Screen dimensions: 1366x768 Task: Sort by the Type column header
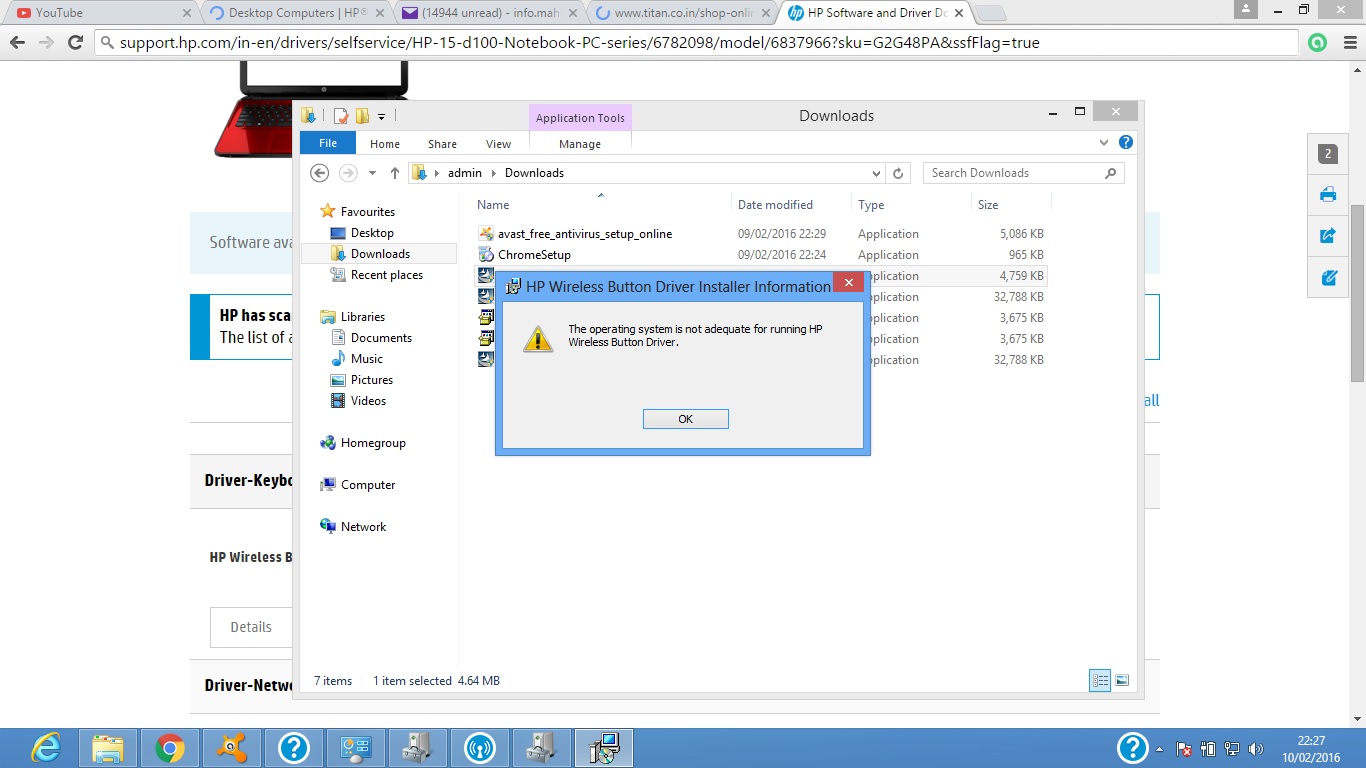pos(871,205)
